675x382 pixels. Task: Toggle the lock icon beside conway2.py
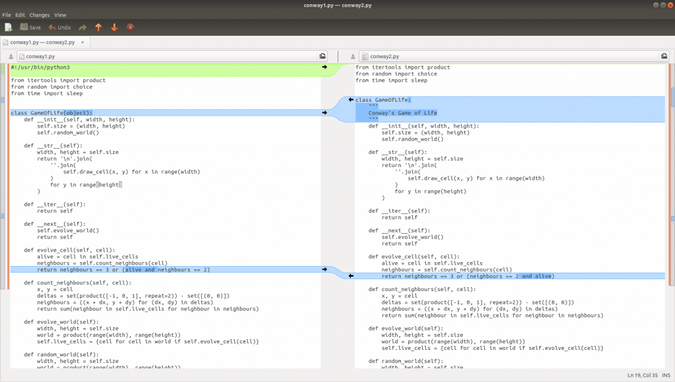[353, 56]
